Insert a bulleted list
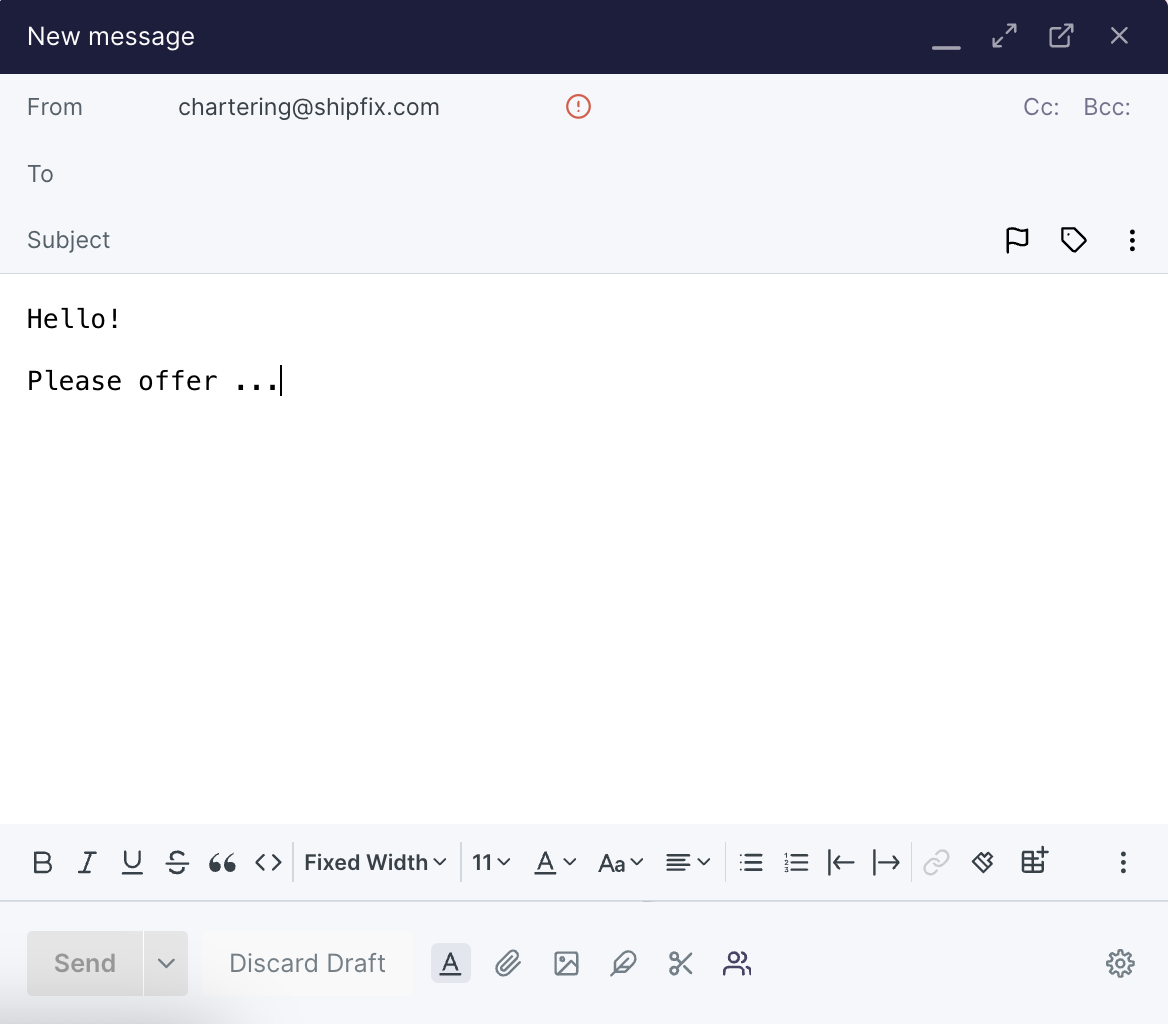Viewport: 1168px width, 1024px height. click(x=751, y=862)
